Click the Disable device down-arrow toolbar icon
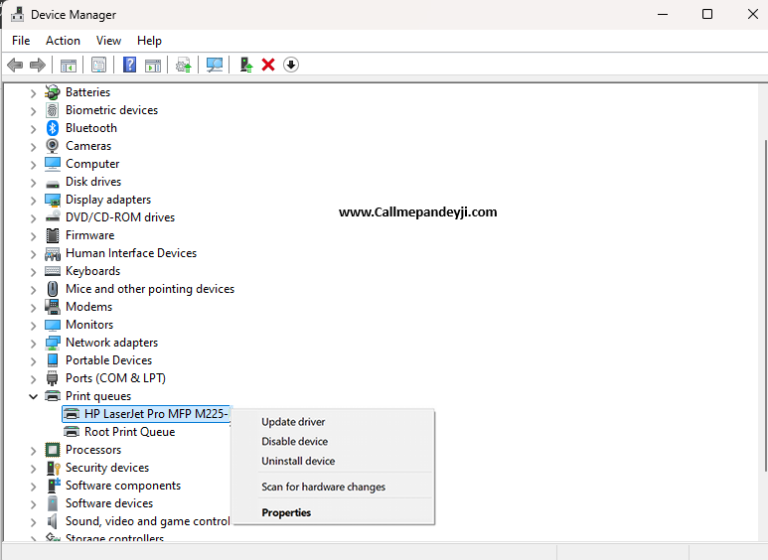768x560 pixels. click(x=291, y=65)
